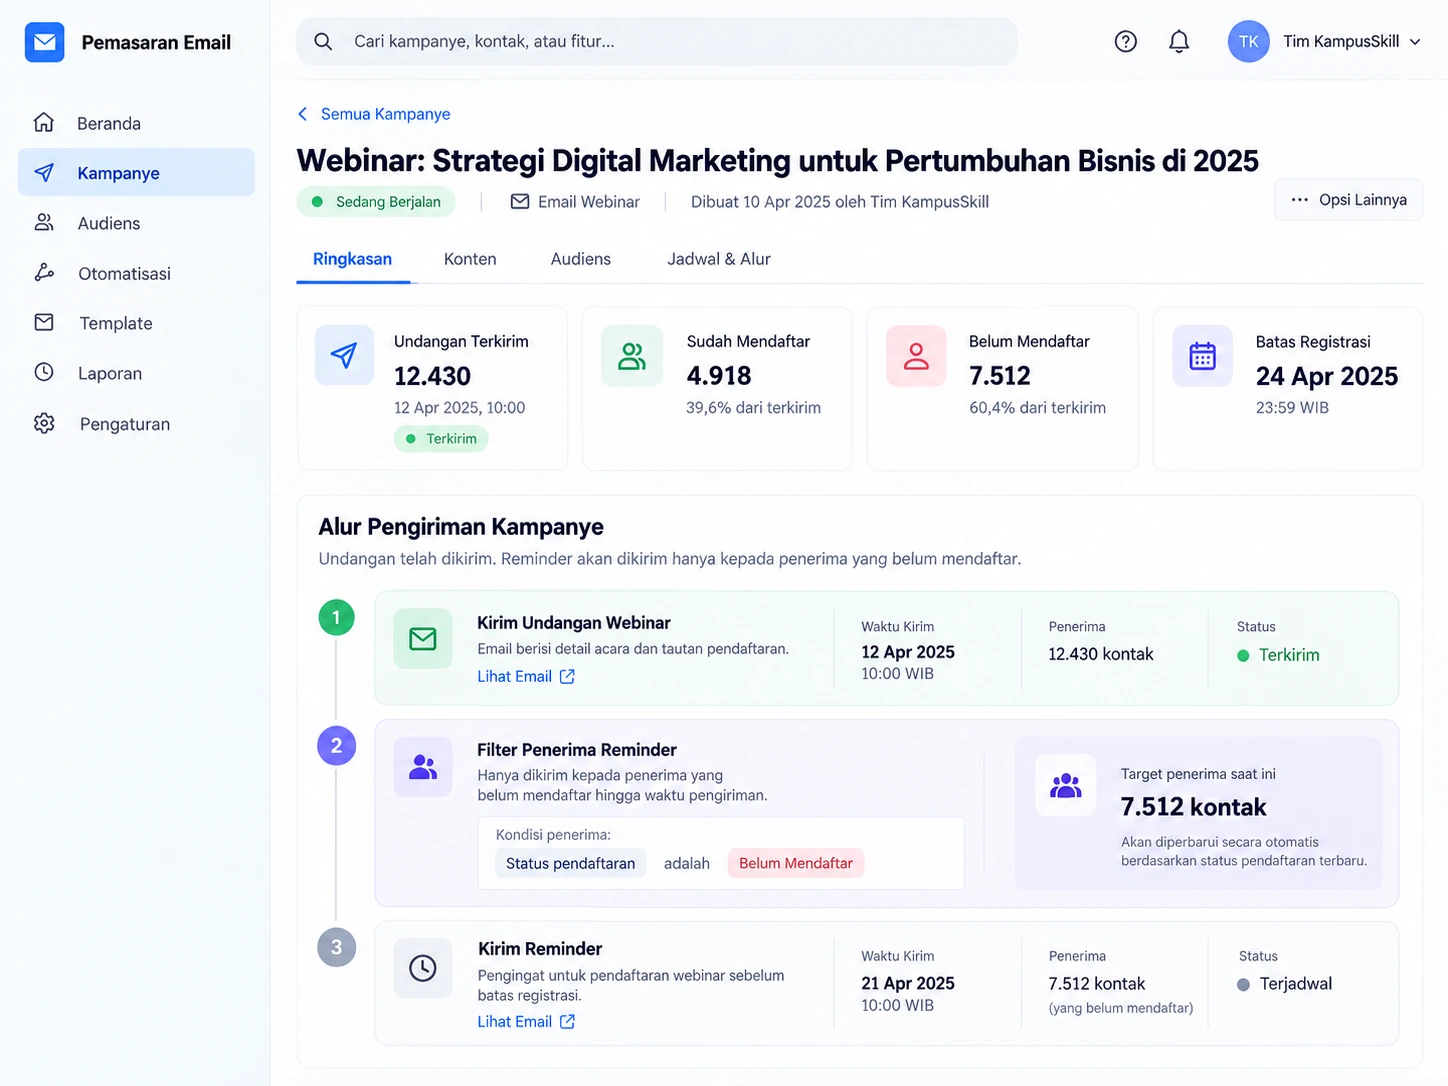Click the Laporan clock icon
This screenshot has height=1086, width=1448.
pos(44,372)
